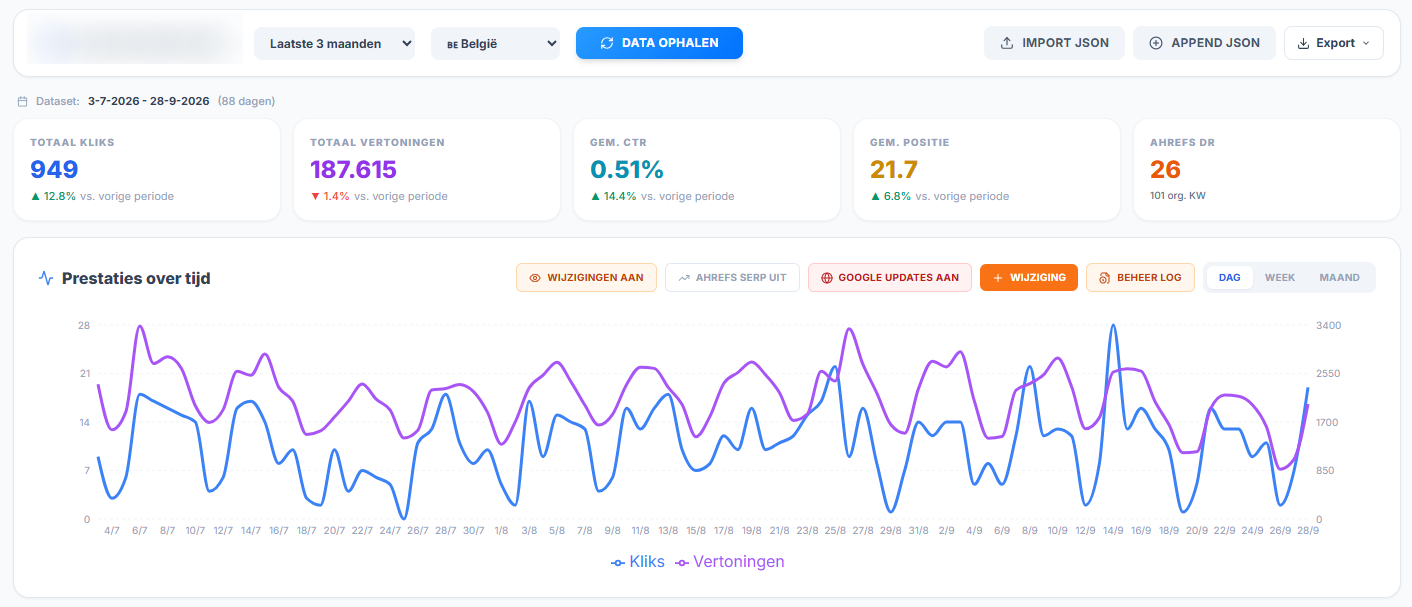
Task: Click the 'Prestaties over tijd' heading
Action: (136, 278)
